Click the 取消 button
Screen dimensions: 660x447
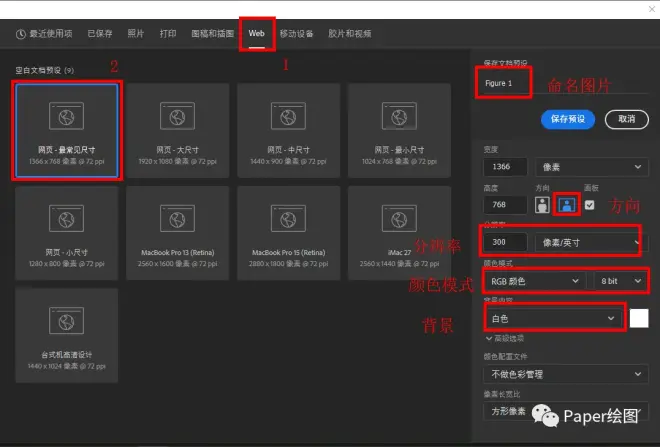(x=626, y=119)
